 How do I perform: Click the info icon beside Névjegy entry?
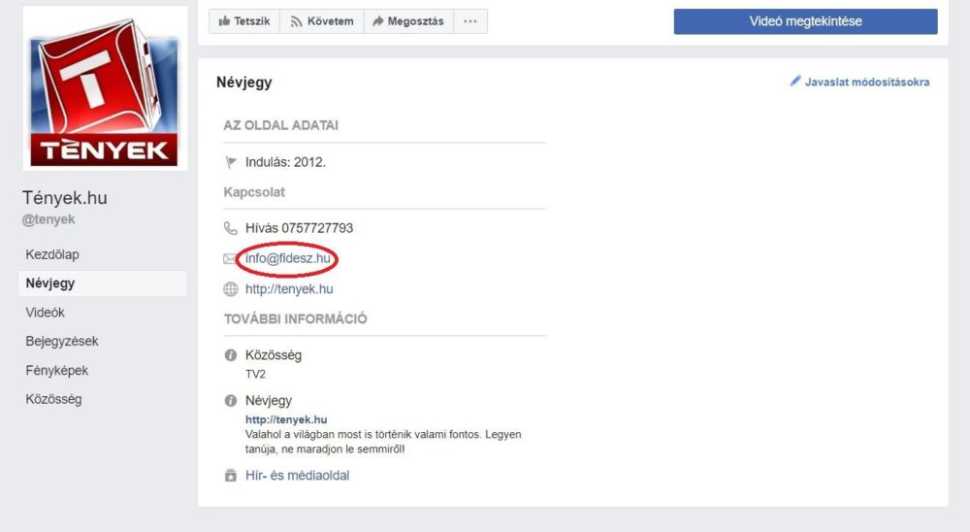click(231, 401)
